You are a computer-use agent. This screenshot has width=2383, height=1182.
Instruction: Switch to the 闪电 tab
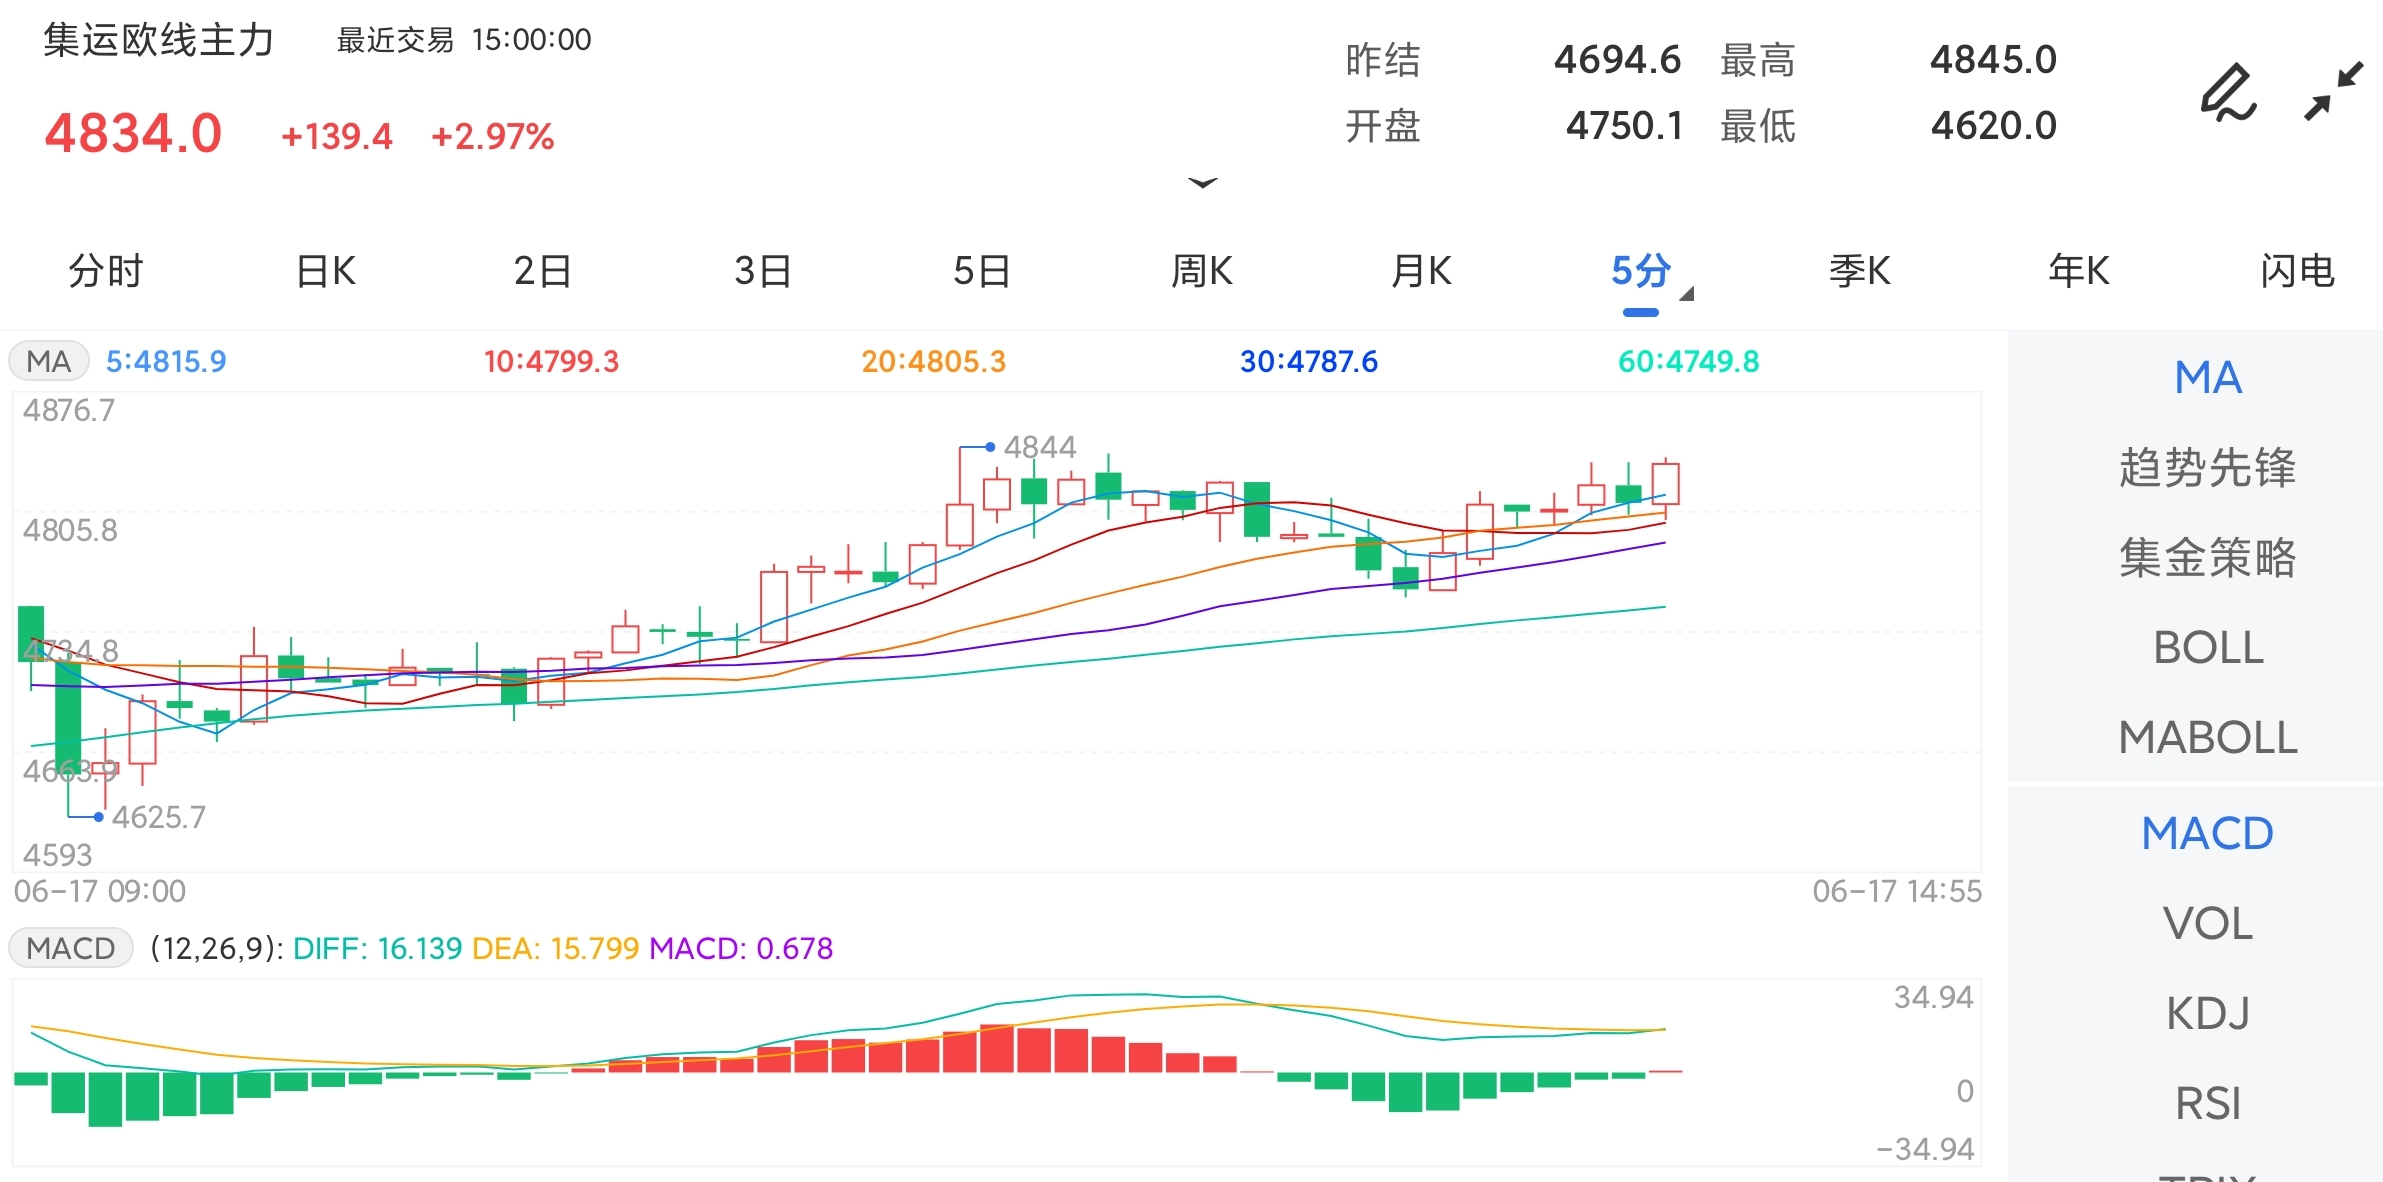coord(2298,271)
